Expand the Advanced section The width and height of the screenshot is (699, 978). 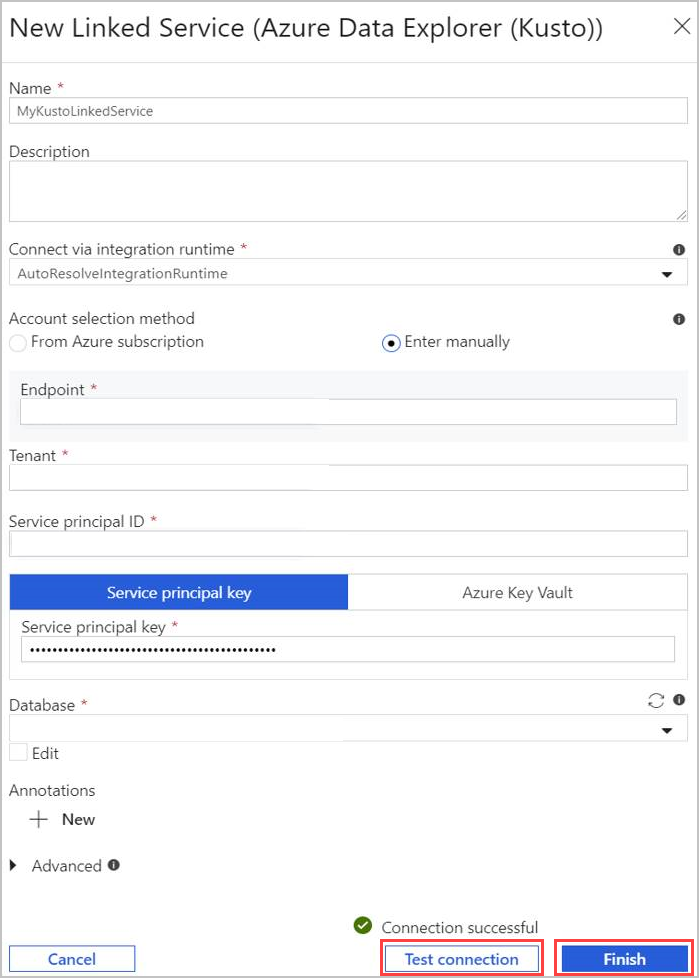click(x=12, y=866)
